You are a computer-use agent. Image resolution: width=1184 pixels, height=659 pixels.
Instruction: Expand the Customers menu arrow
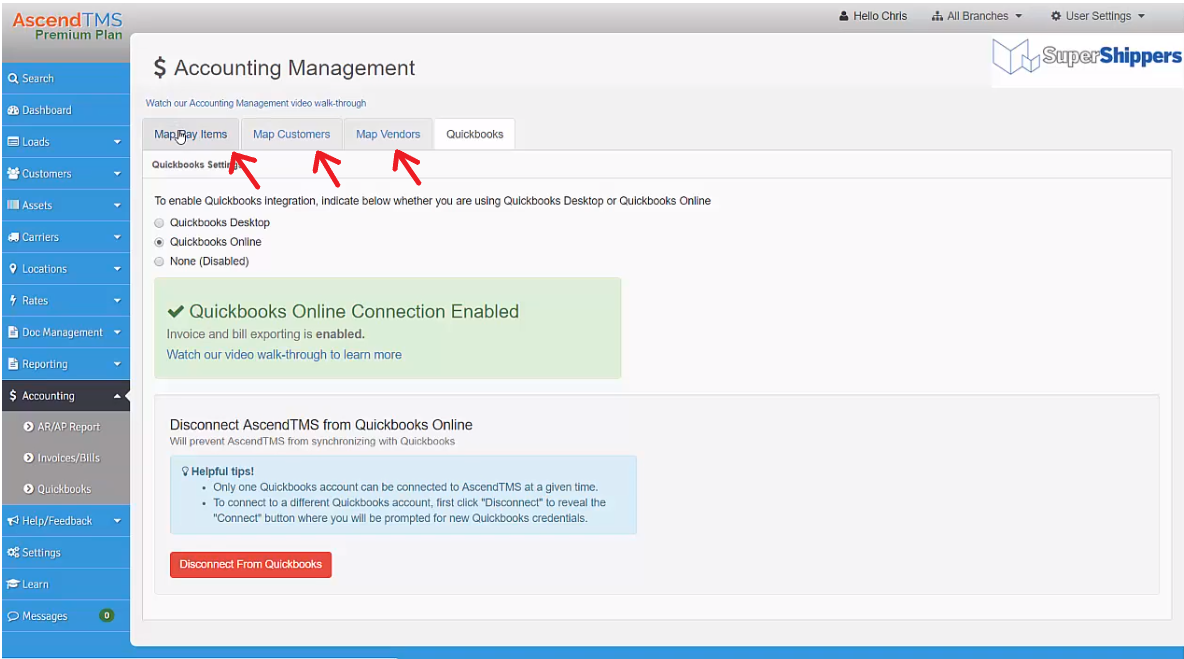pyautogui.click(x=117, y=174)
